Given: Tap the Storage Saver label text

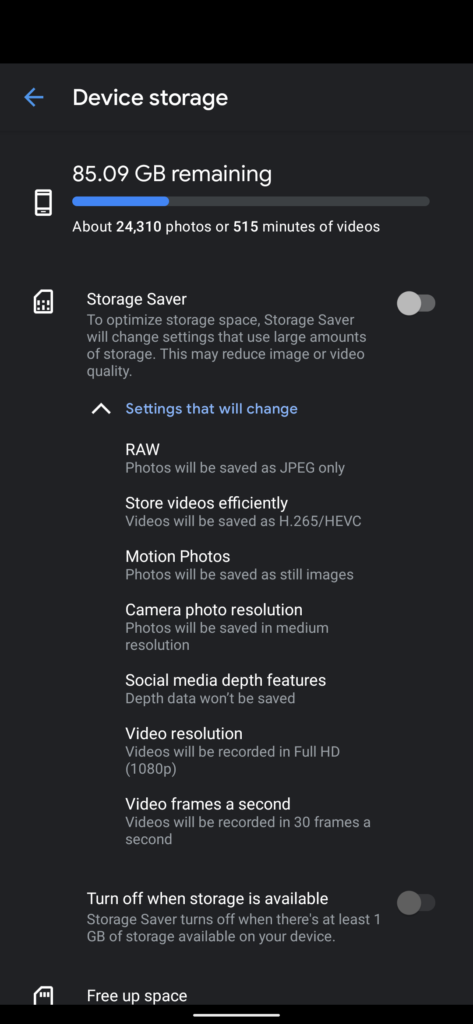Looking at the screenshot, I should click(x=137, y=299).
